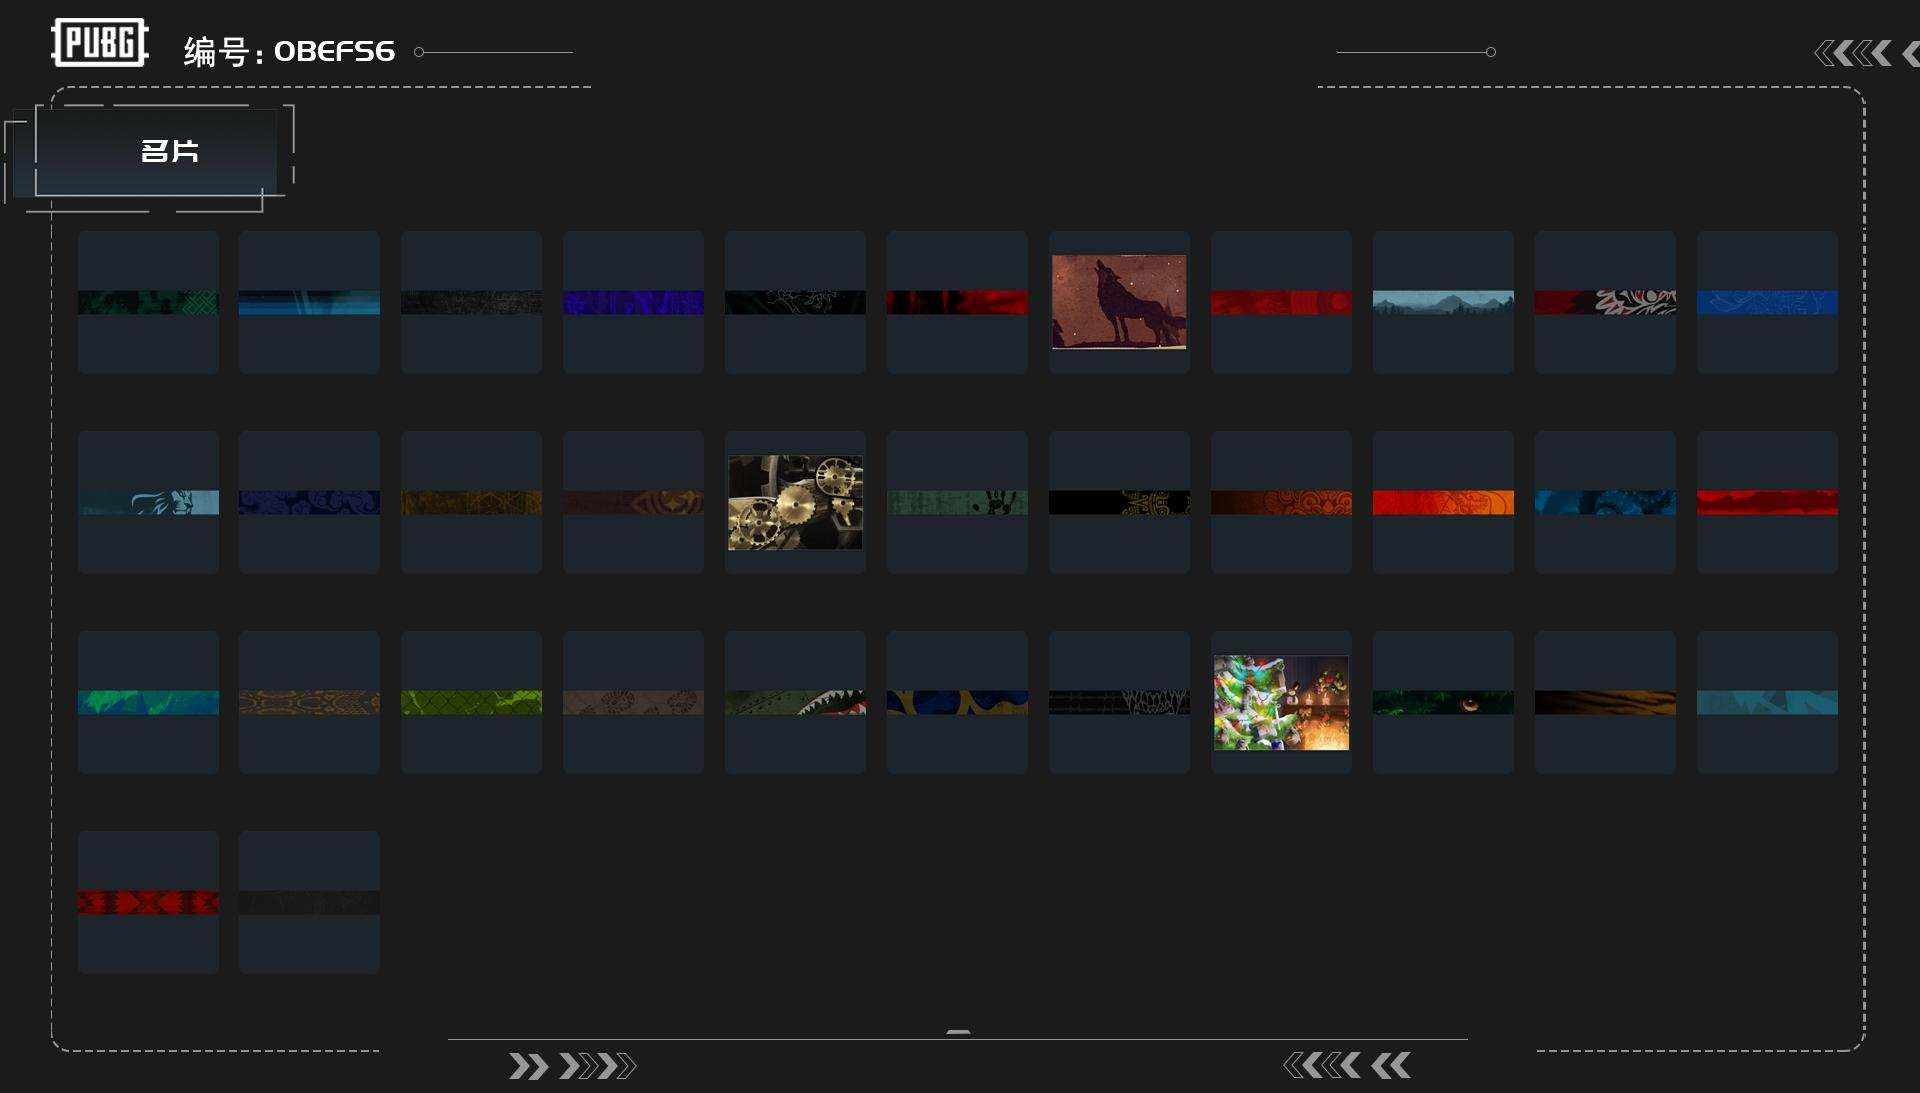Select the shark teeth banner card
This screenshot has height=1093, width=1920.
click(795, 702)
